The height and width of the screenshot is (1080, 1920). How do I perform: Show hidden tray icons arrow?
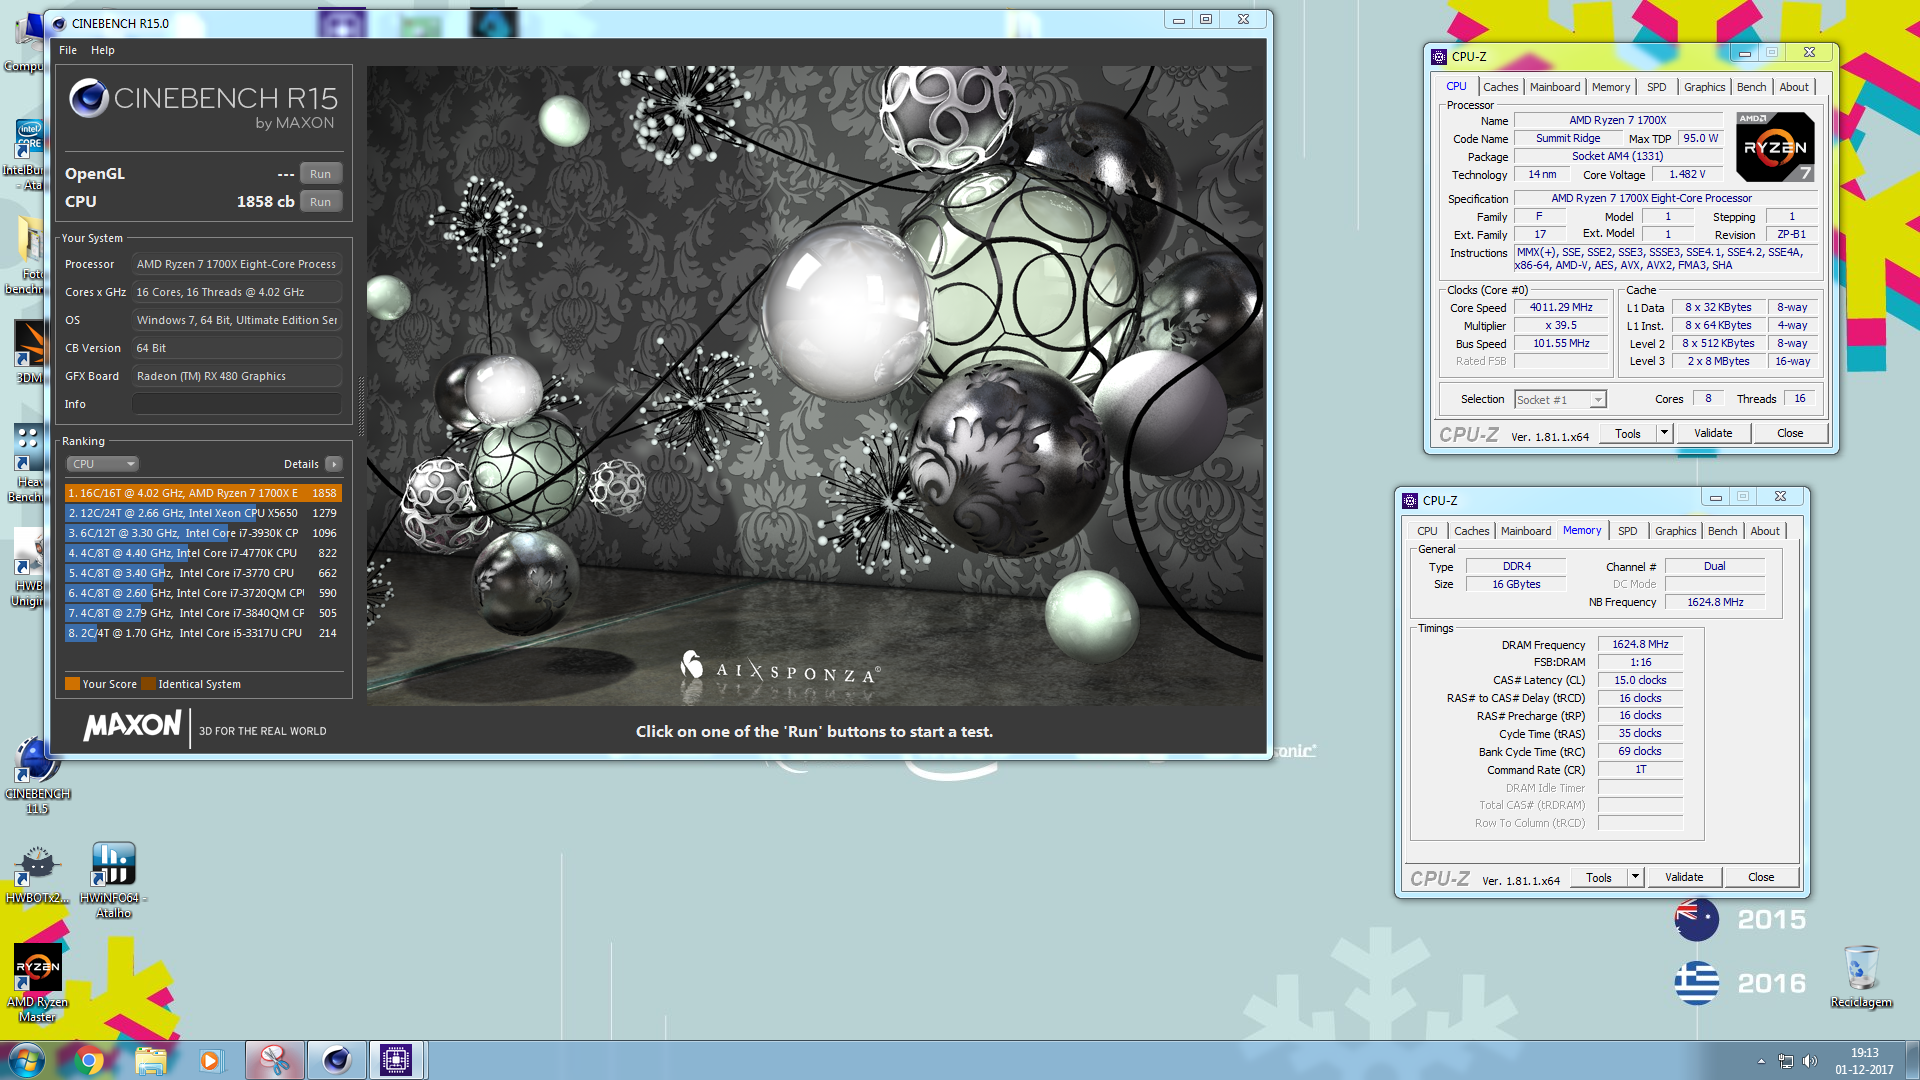(1761, 1061)
